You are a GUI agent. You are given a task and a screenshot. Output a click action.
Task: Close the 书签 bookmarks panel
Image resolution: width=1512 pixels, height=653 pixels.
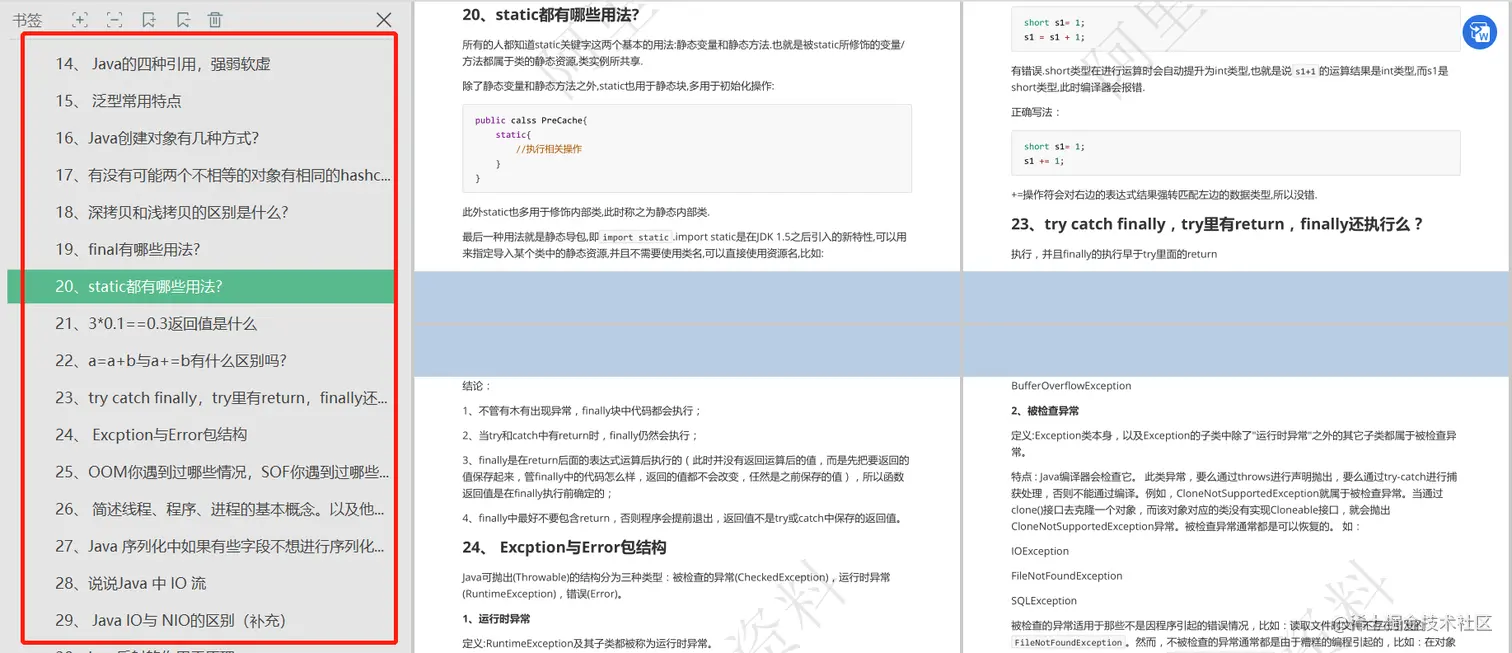(x=384, y=19)
